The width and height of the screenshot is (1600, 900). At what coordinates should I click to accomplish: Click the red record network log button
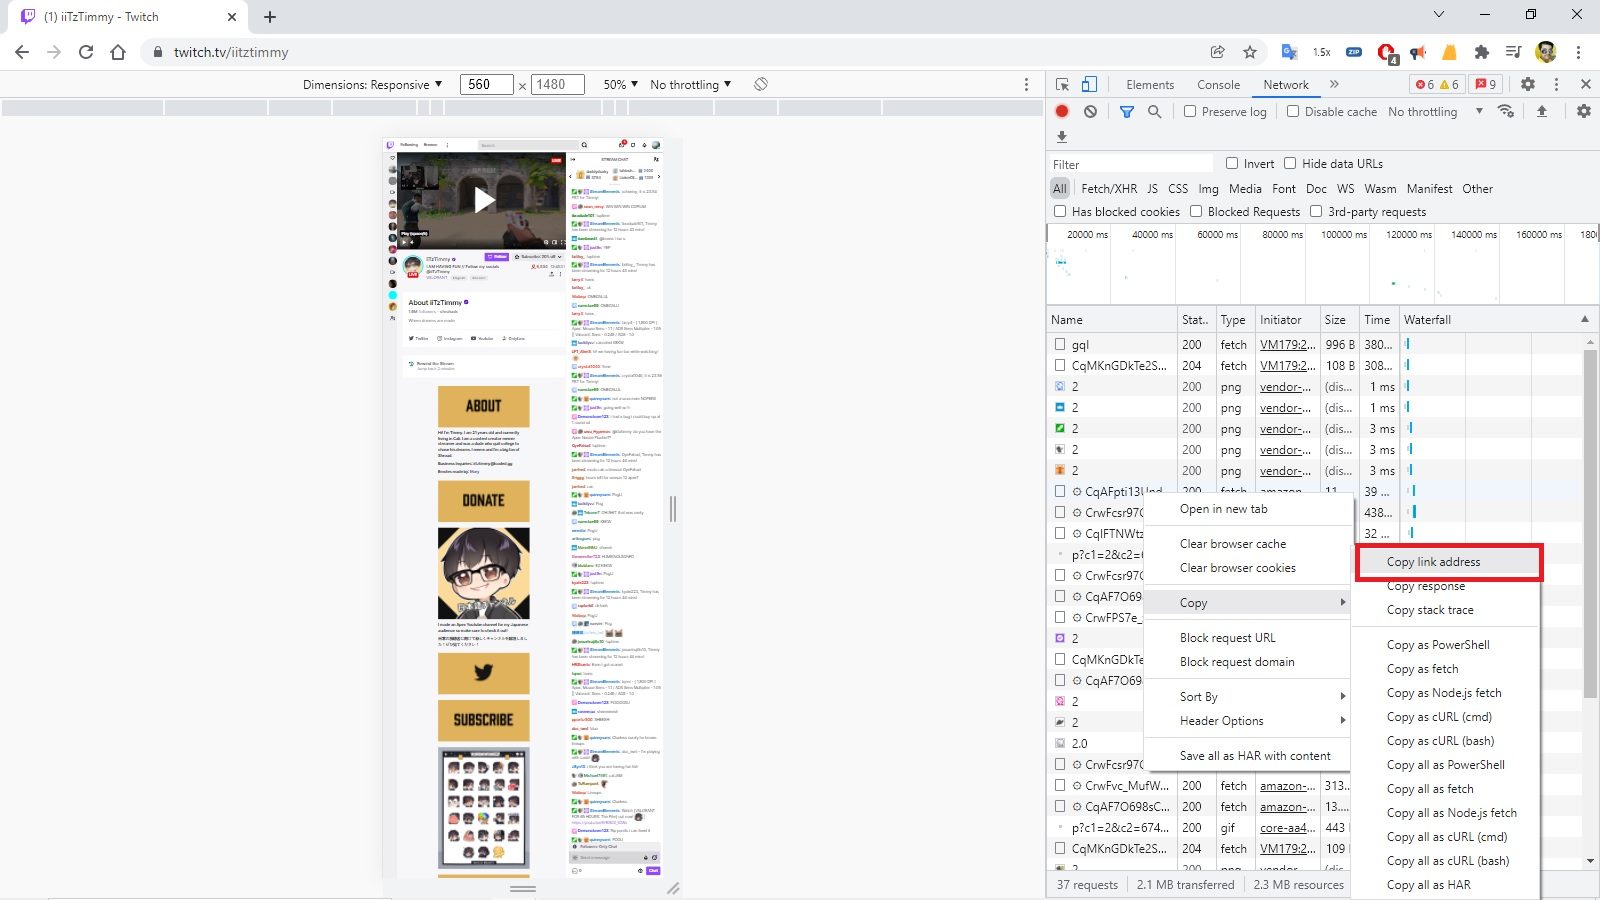coord(1062,111)
